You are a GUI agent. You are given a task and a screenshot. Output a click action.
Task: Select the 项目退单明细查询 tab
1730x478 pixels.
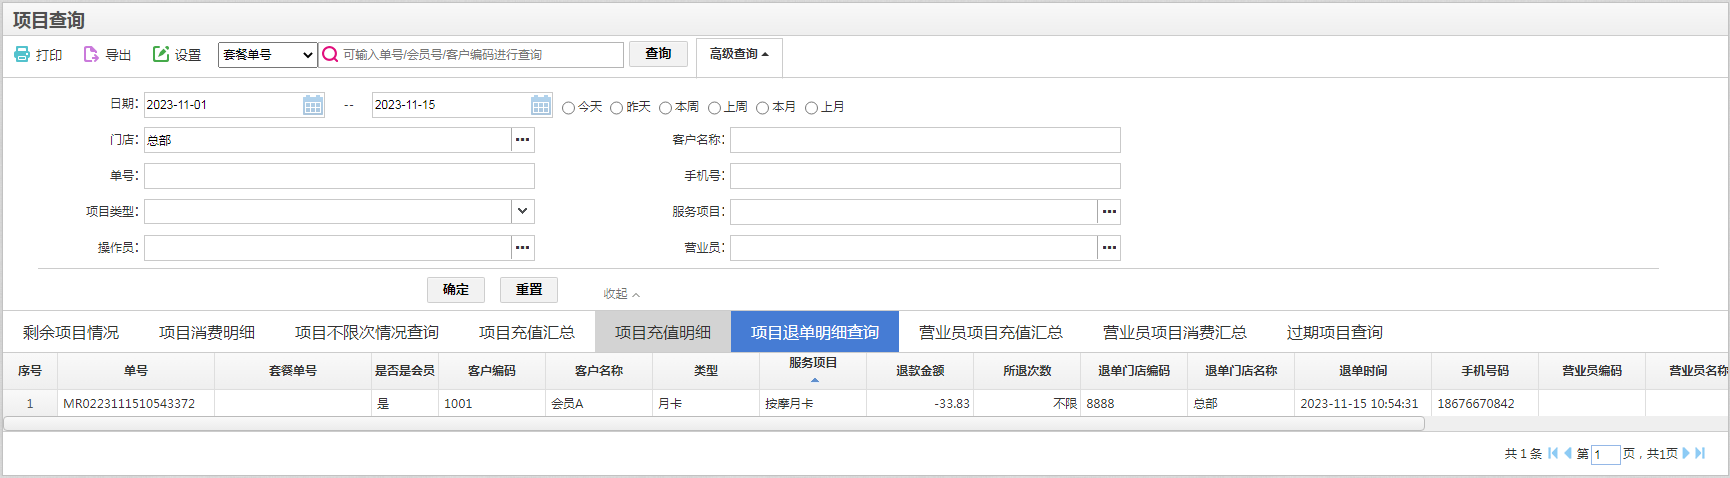tap(815, 332)
